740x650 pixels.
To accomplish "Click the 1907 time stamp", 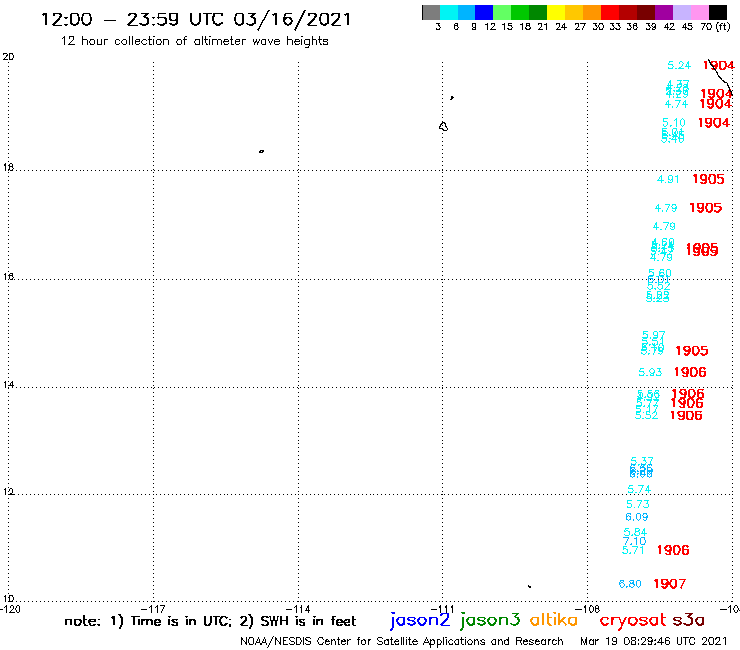I will 669,584.
